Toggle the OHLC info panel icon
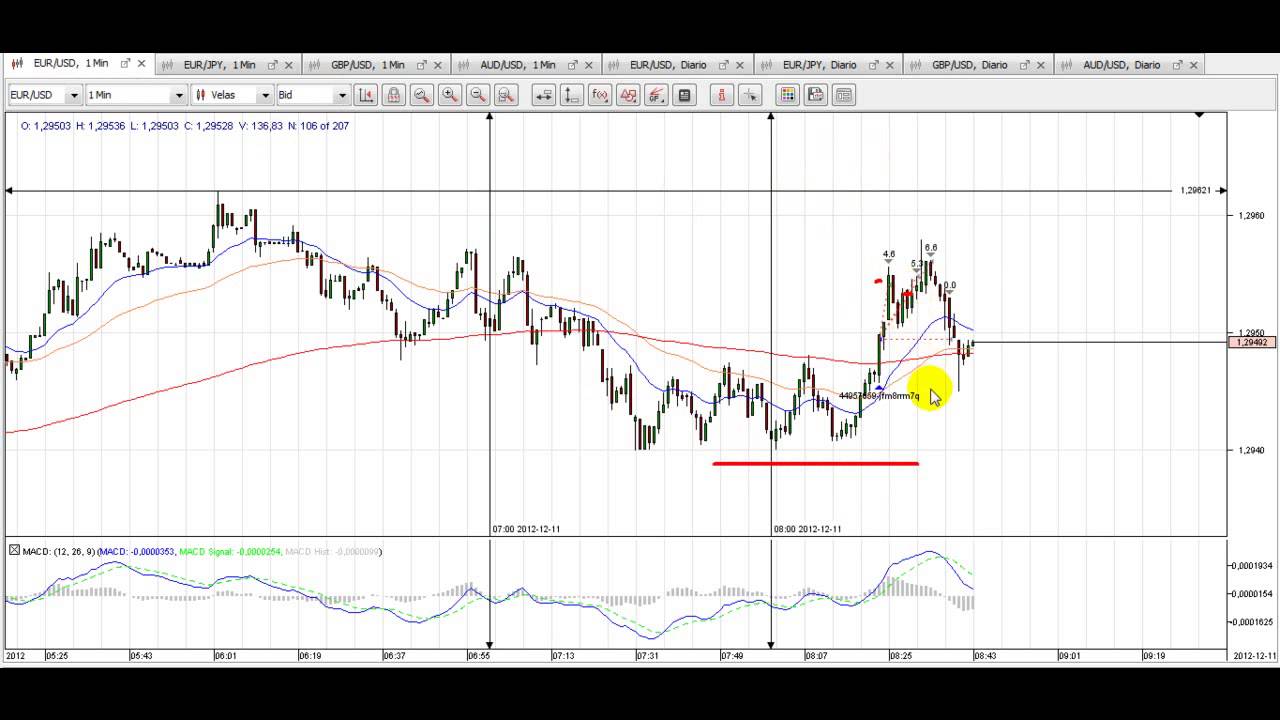 click(684, 95)
